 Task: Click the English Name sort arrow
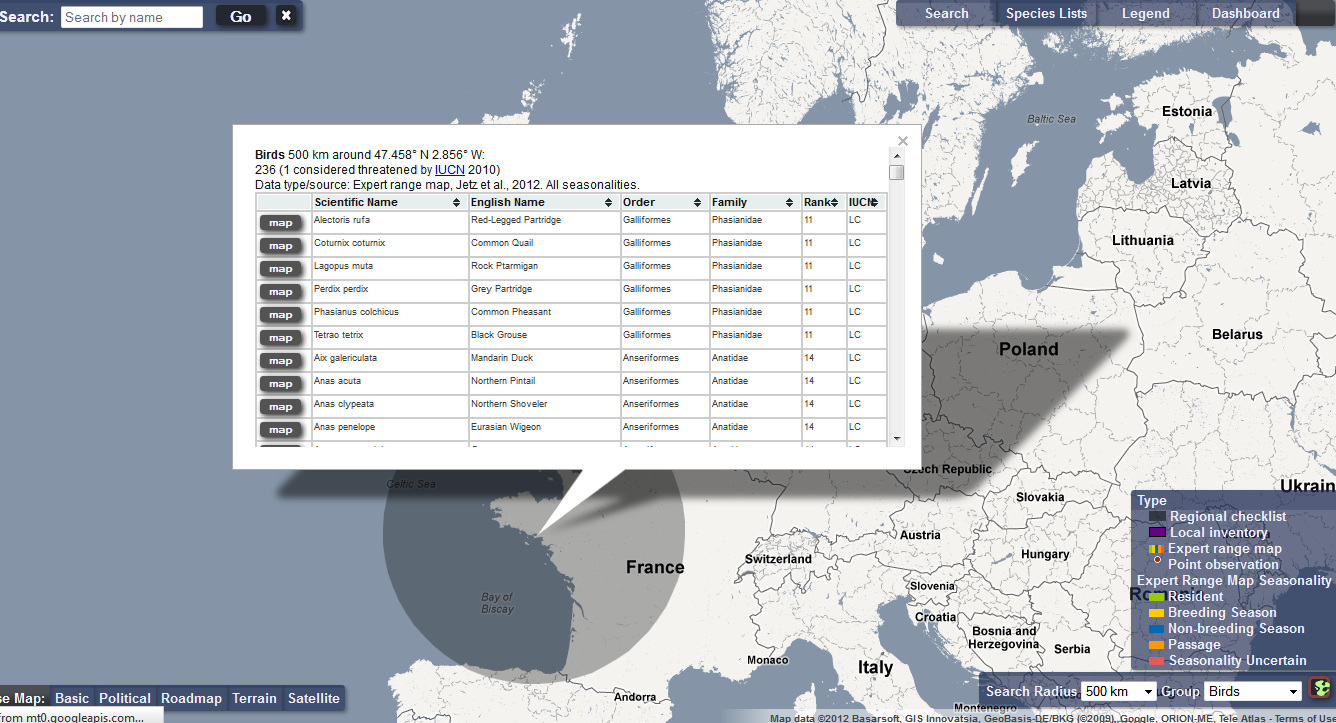pyautogui.click(x=608, y=201)
